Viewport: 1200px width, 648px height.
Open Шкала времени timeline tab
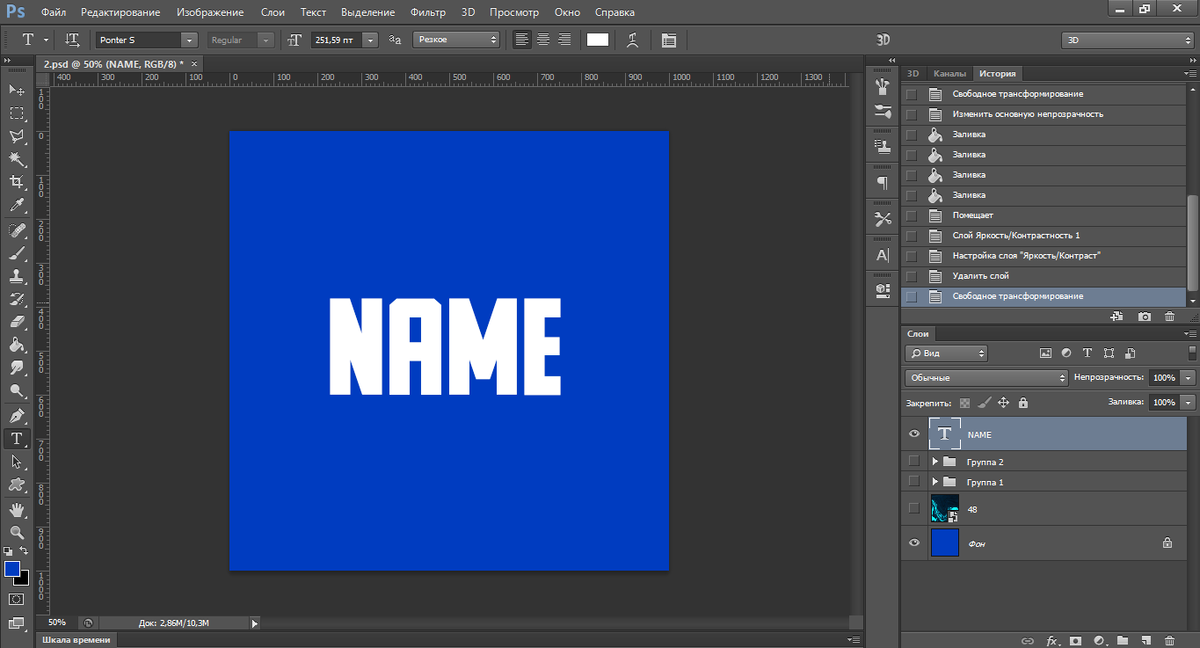[x=78, y=640]
